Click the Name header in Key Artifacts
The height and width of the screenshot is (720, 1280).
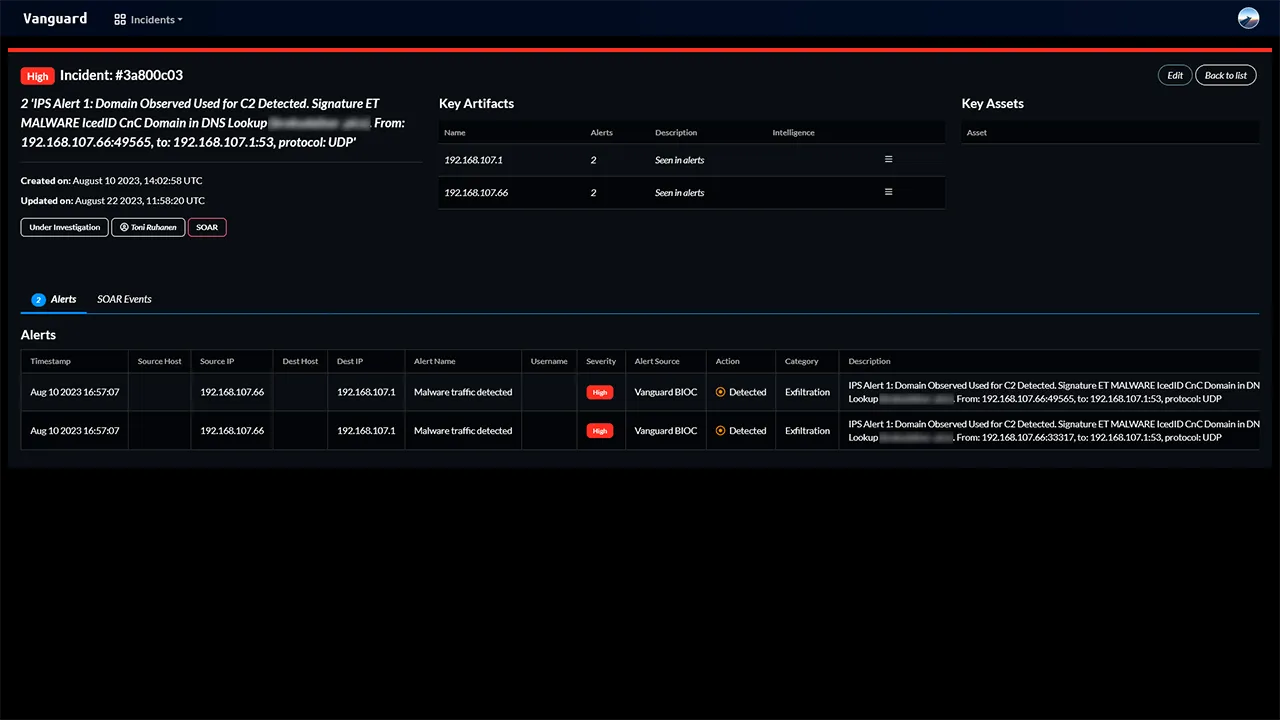(455, 132)
